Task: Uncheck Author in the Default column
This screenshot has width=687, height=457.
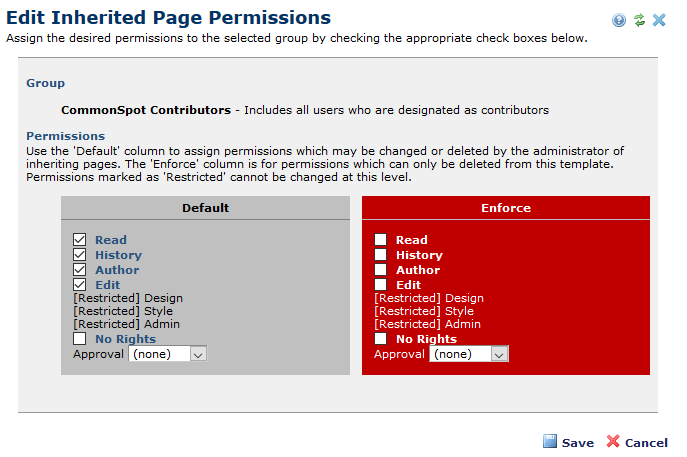Action: pyautogui.click(x=80, y=270)
